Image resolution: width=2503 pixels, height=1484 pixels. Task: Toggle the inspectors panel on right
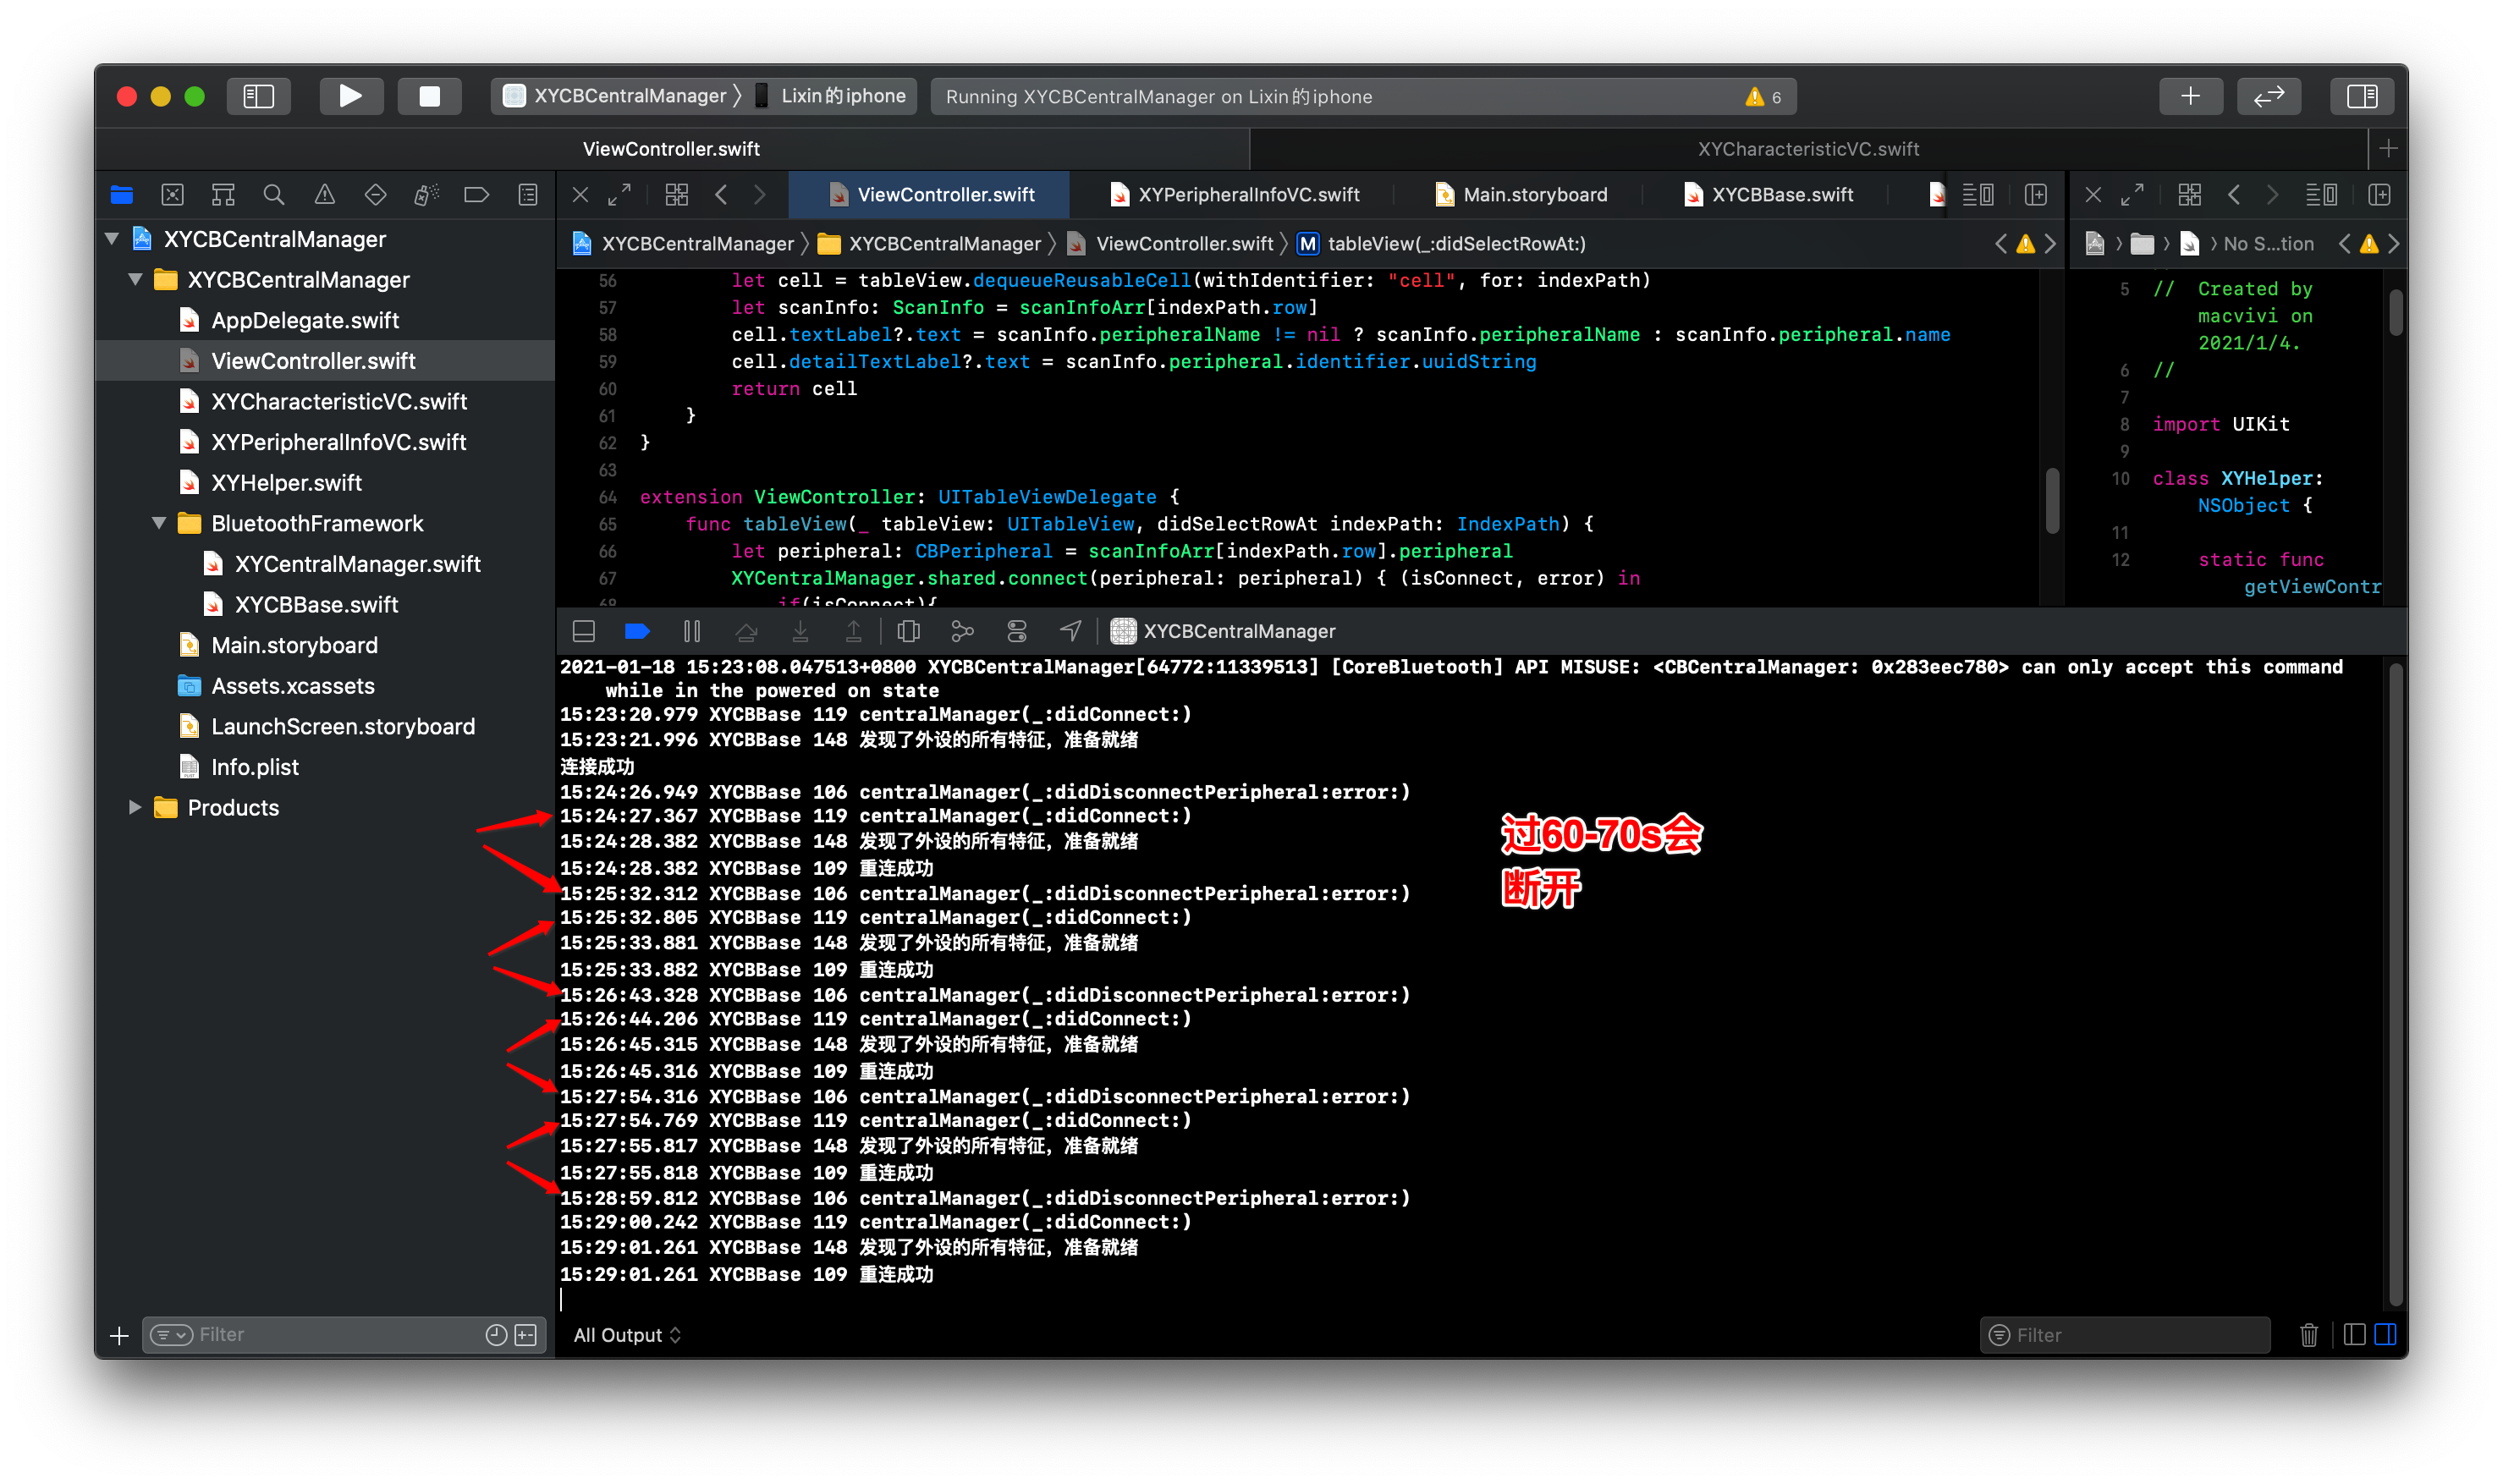point(2362,96)
